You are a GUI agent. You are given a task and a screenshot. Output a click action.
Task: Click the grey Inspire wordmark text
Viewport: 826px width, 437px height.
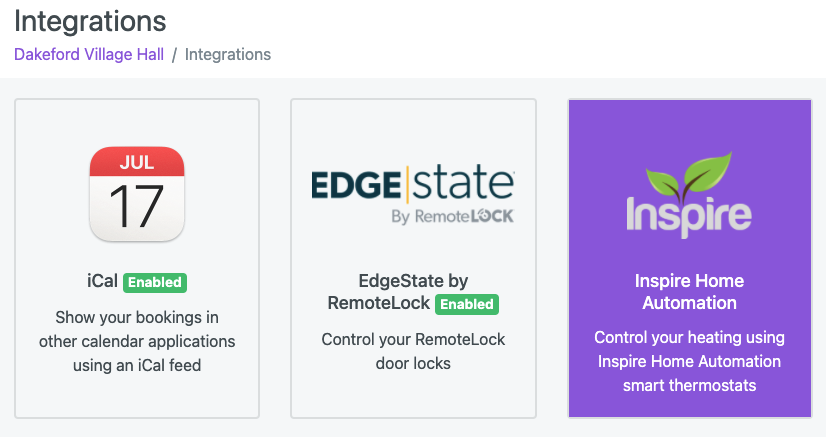(x=689, y=217)
